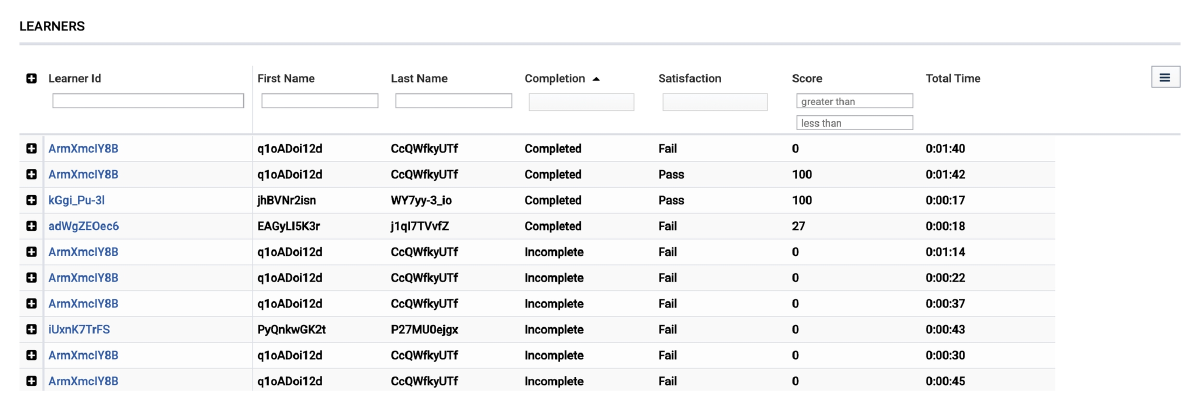
Task: Focus the Score less than field
Action: [x=855, y=123]
